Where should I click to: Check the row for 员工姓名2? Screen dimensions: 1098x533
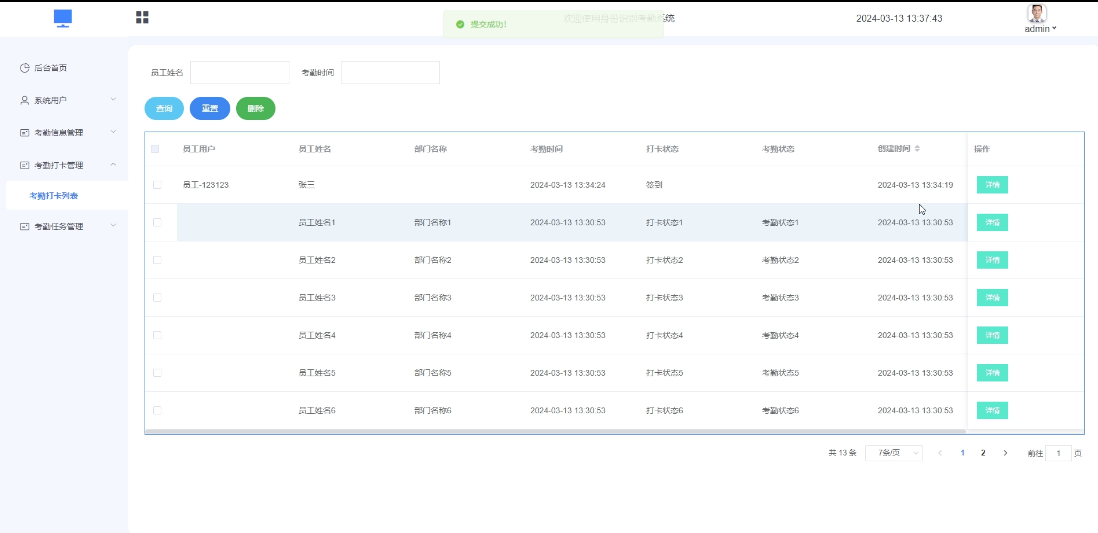click(157, 260)
